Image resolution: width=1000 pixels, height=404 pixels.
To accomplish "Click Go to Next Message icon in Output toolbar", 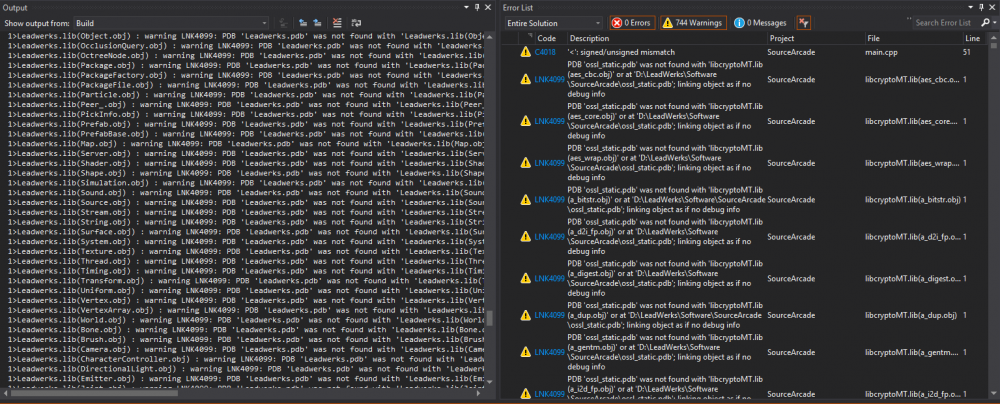I will click(x=317, y=22).
